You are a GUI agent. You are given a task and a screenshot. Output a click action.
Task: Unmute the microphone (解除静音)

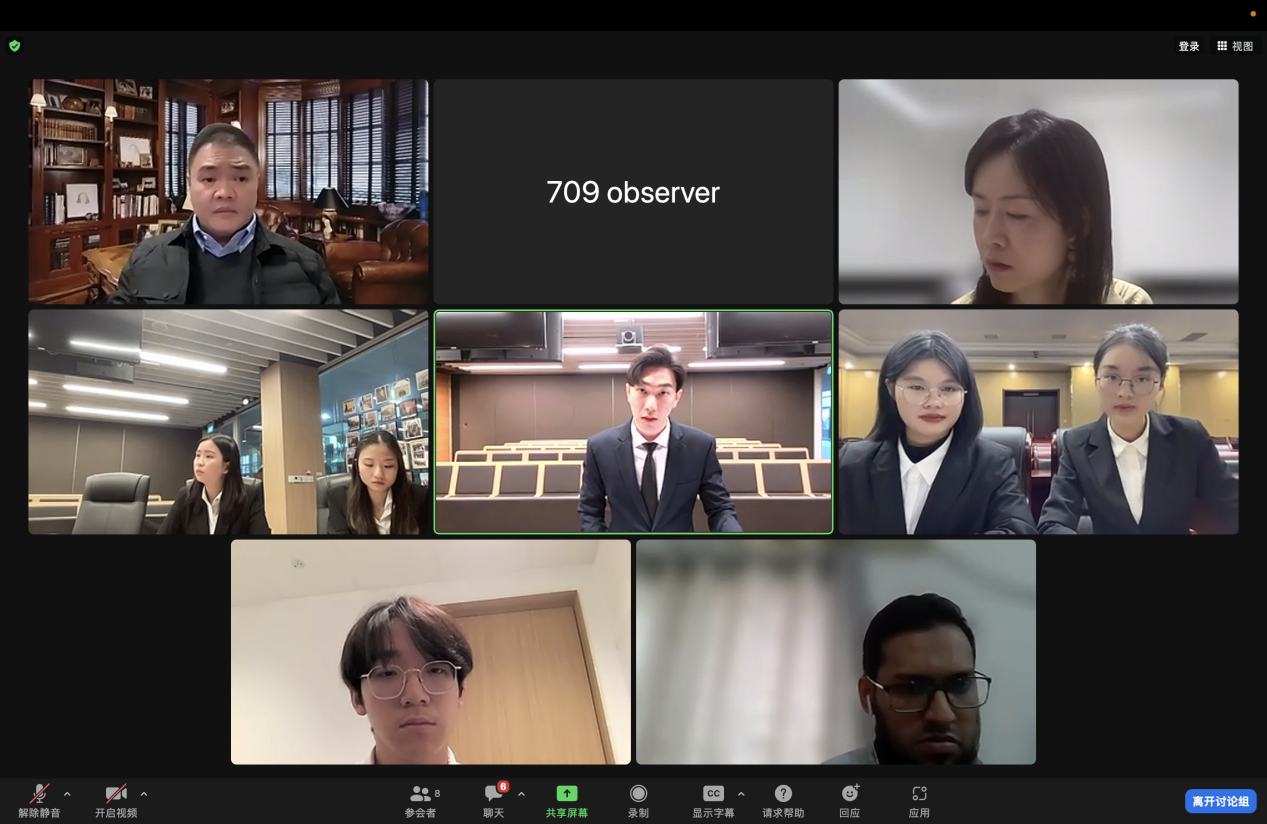[x=40, y=794]
